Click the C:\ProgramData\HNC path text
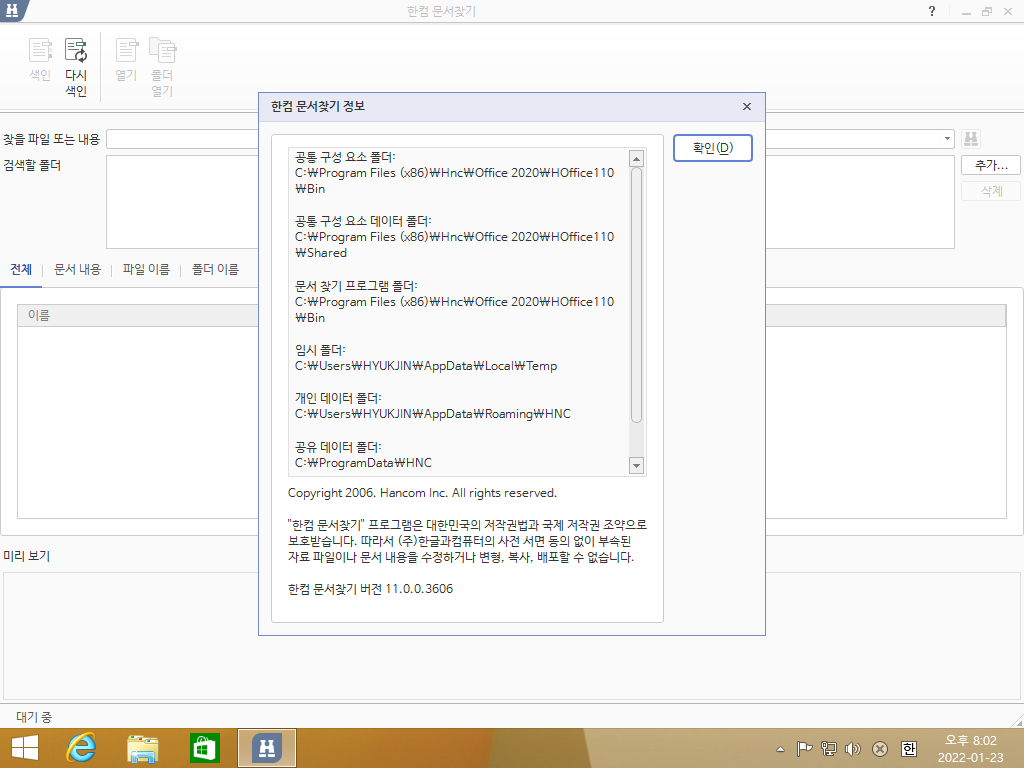Image resolution: width=1024 pixels, height=768 pixels. (x=363, y=463)
